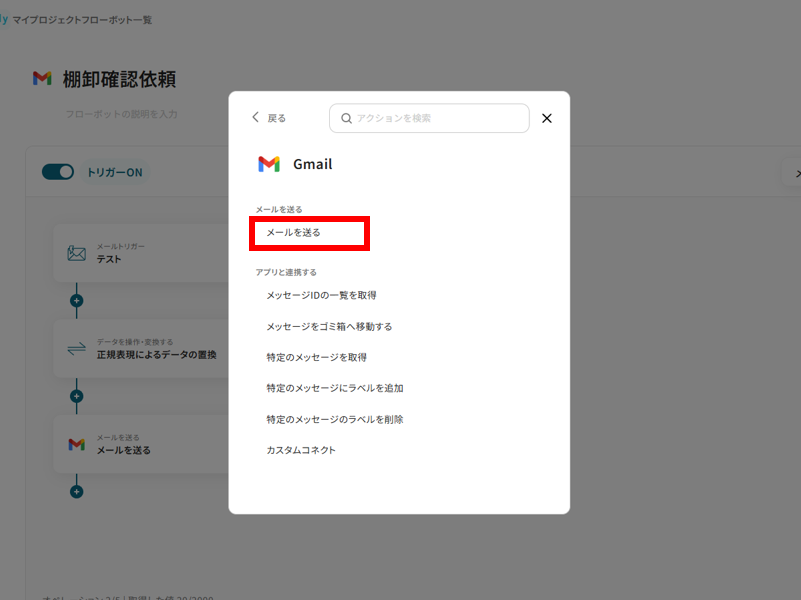Choose メッセージIDの一覧を取得
Screen dimensions: 801x600
click(x=321, y=295)
